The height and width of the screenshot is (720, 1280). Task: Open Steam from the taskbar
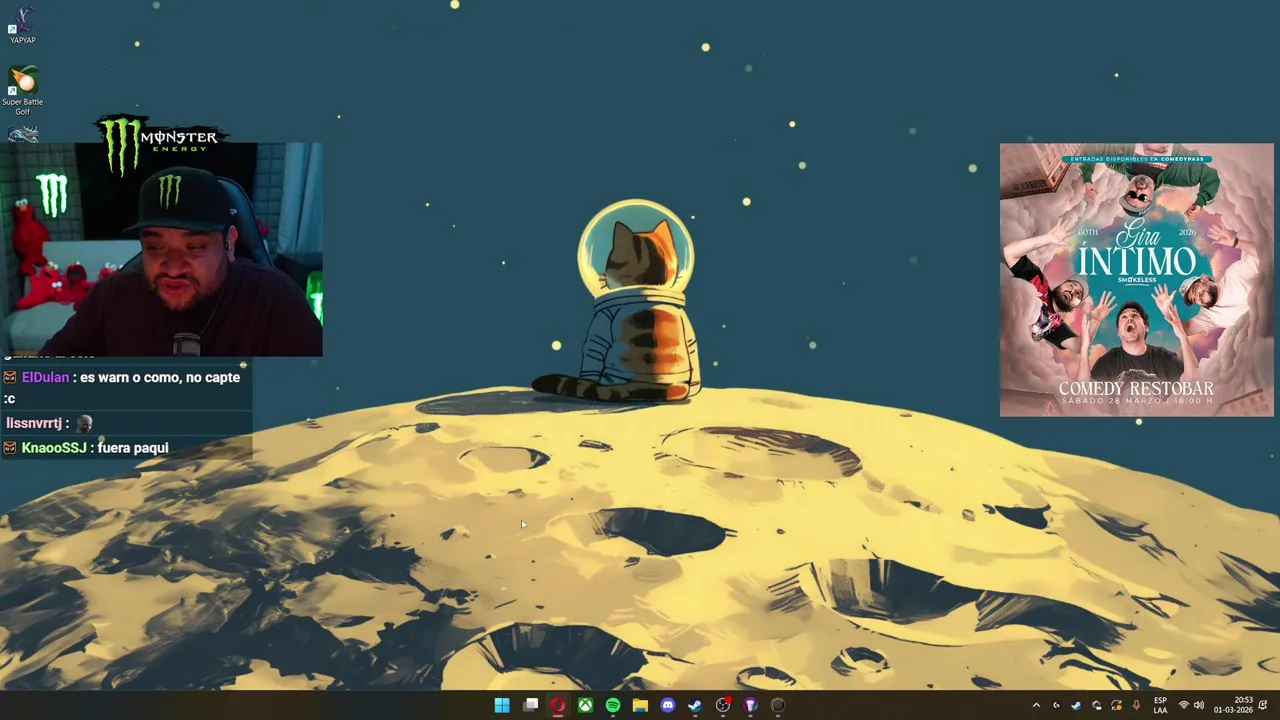point(695,705)
